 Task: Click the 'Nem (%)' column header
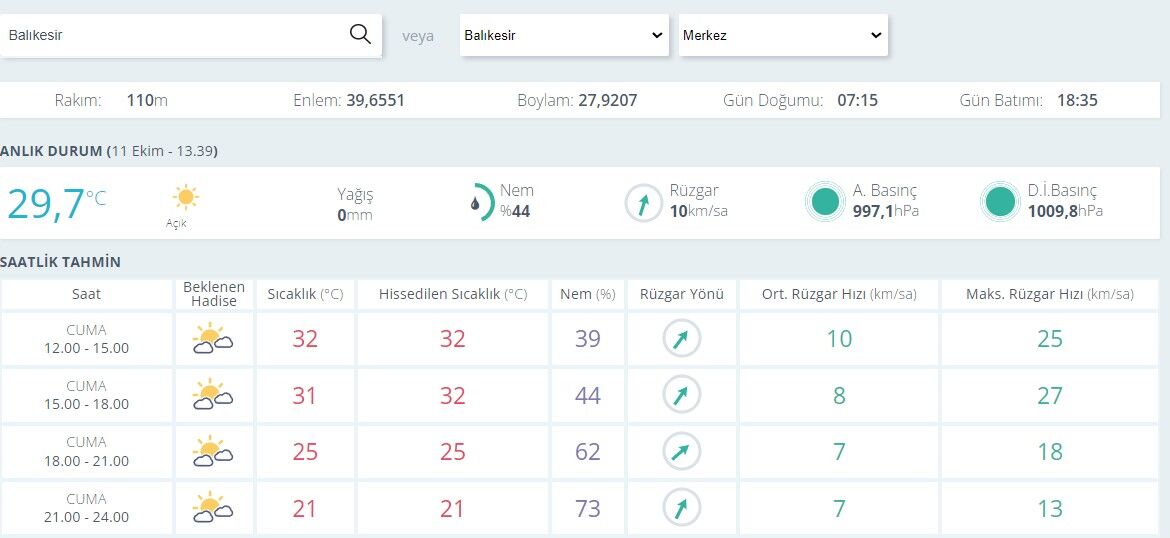tap(588, 294)
